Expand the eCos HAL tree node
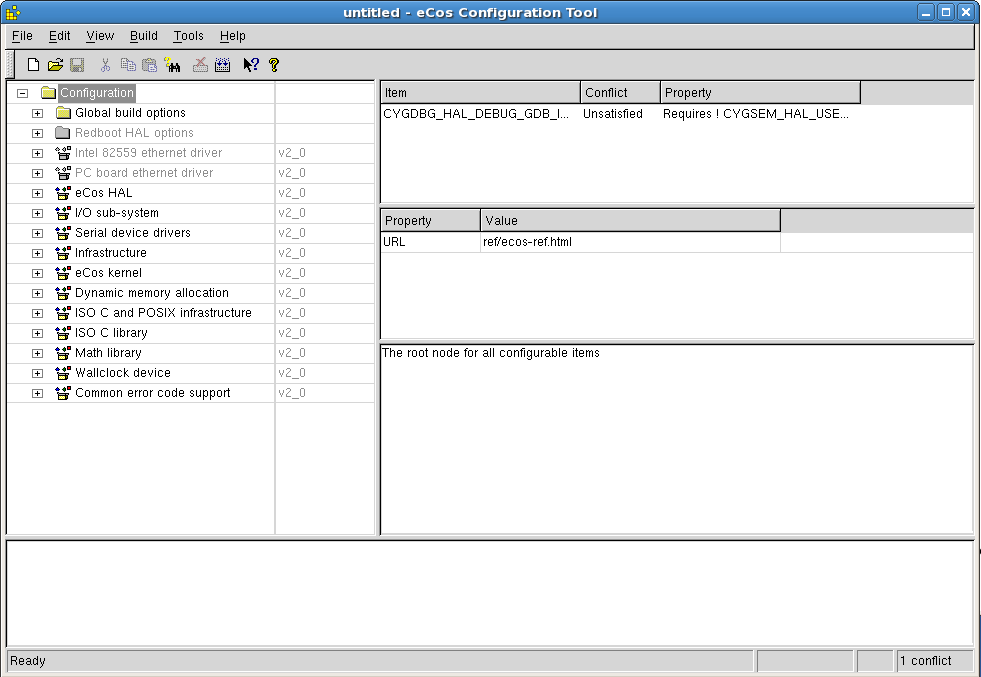This screenshot has width=981, height=677. click(37, 193)
